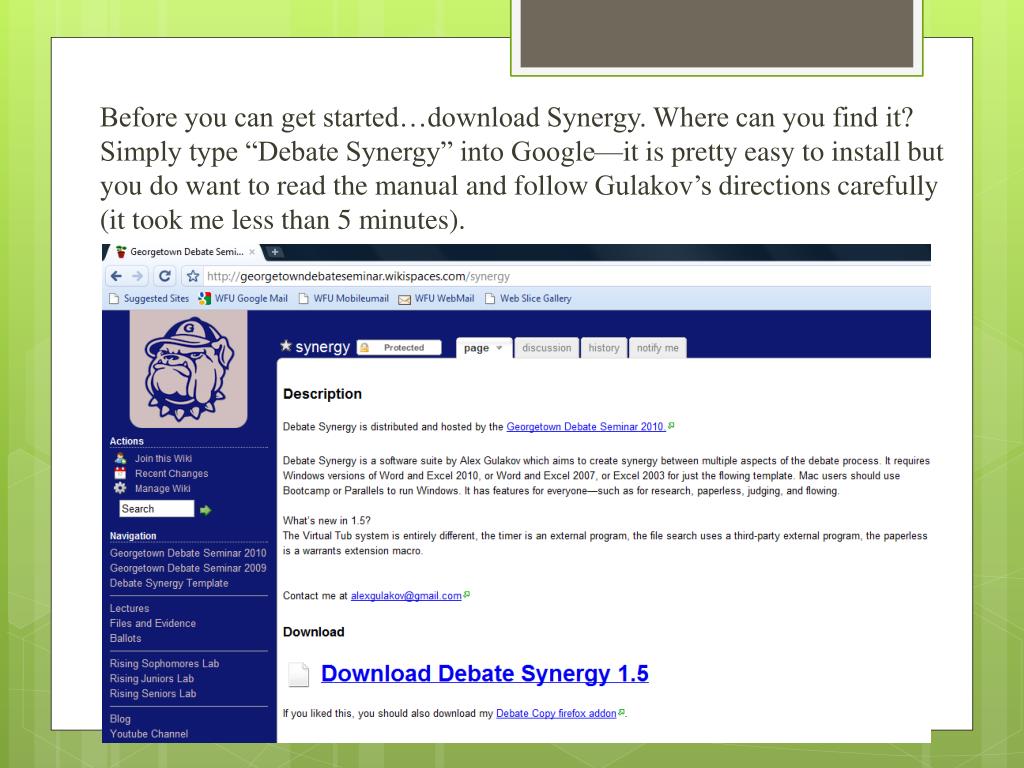
Task: Click Join this Wiki action
Action: [163, 458]
